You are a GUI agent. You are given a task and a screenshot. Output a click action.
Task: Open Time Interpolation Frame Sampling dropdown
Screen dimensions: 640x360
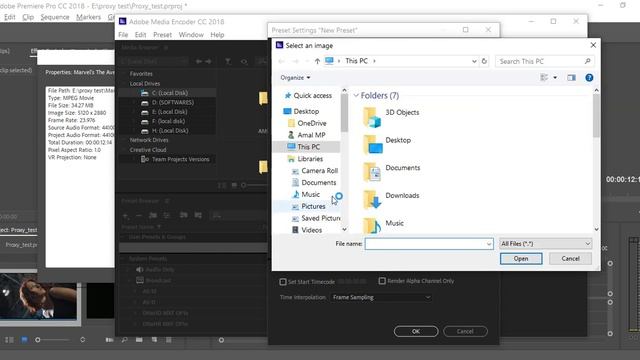pyautogui.click(x=381, y=298)
